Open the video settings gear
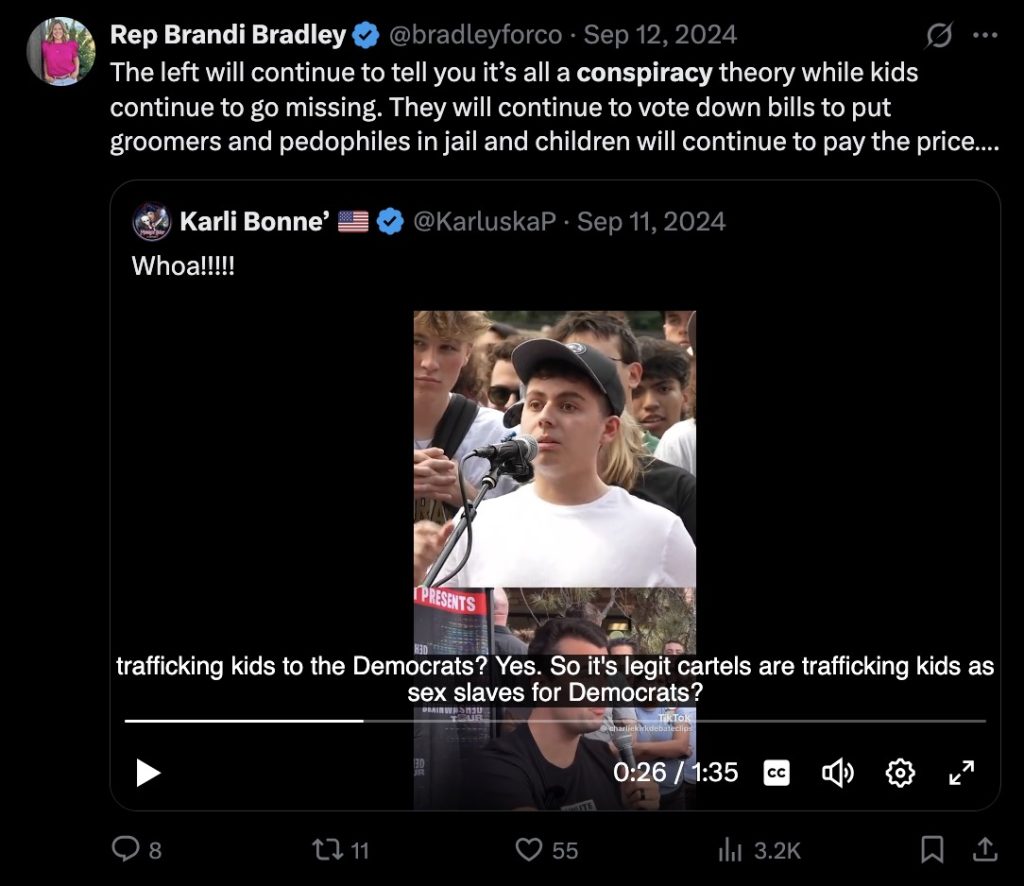Image resolution: width=1024 pixels, height=886 pixels. (x=900, y=772)
